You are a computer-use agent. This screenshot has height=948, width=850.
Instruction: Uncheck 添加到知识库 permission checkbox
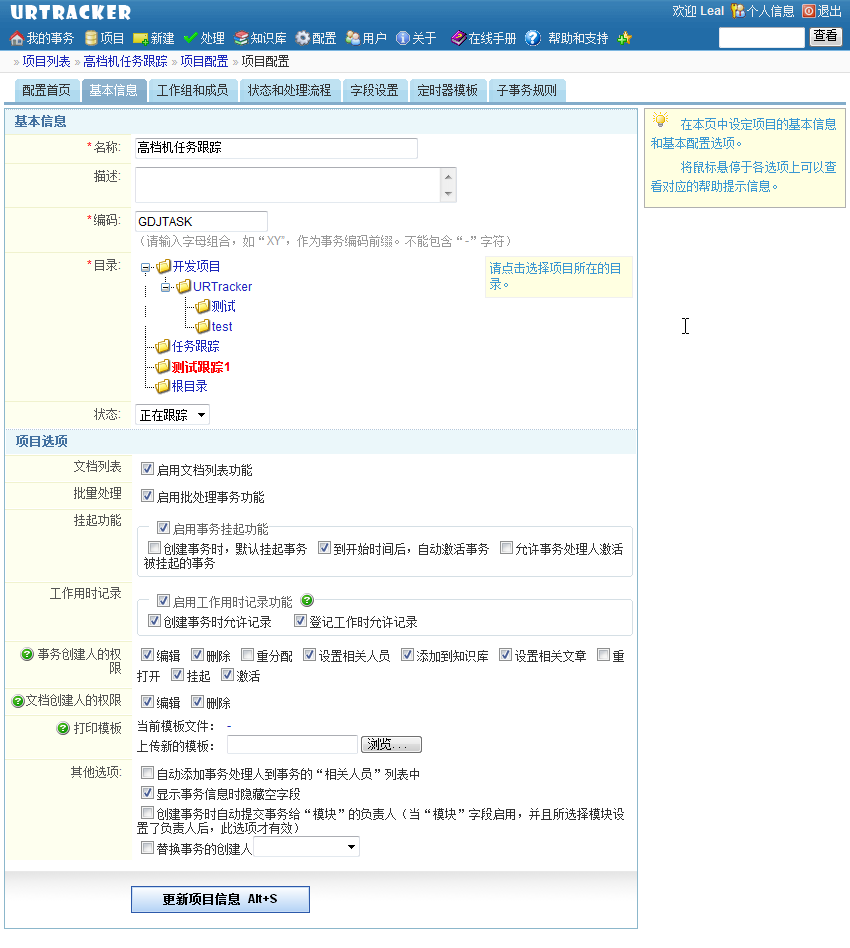tap(407, 655)
